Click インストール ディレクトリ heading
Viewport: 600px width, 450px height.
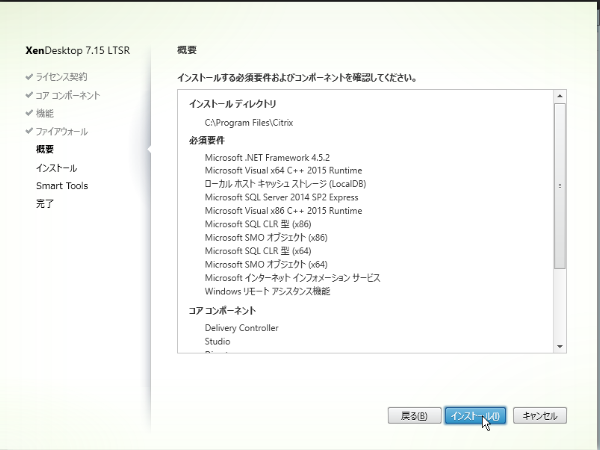click(x=233, y=104)
